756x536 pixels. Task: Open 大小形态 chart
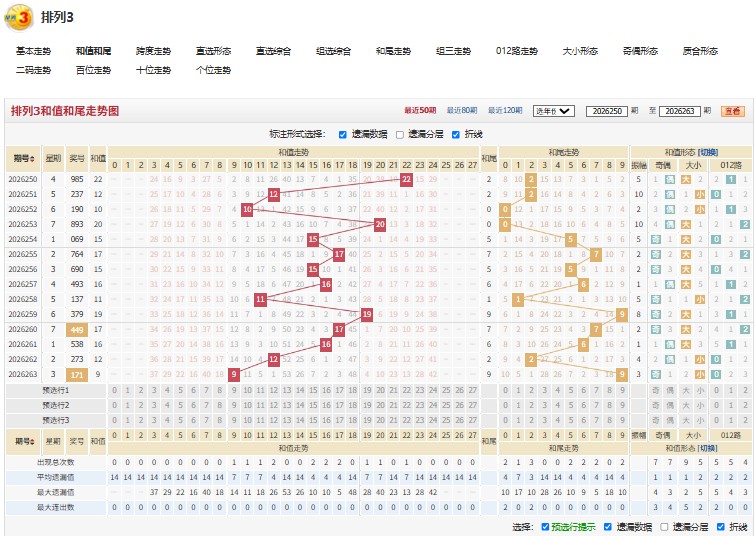tap(580, 51)
